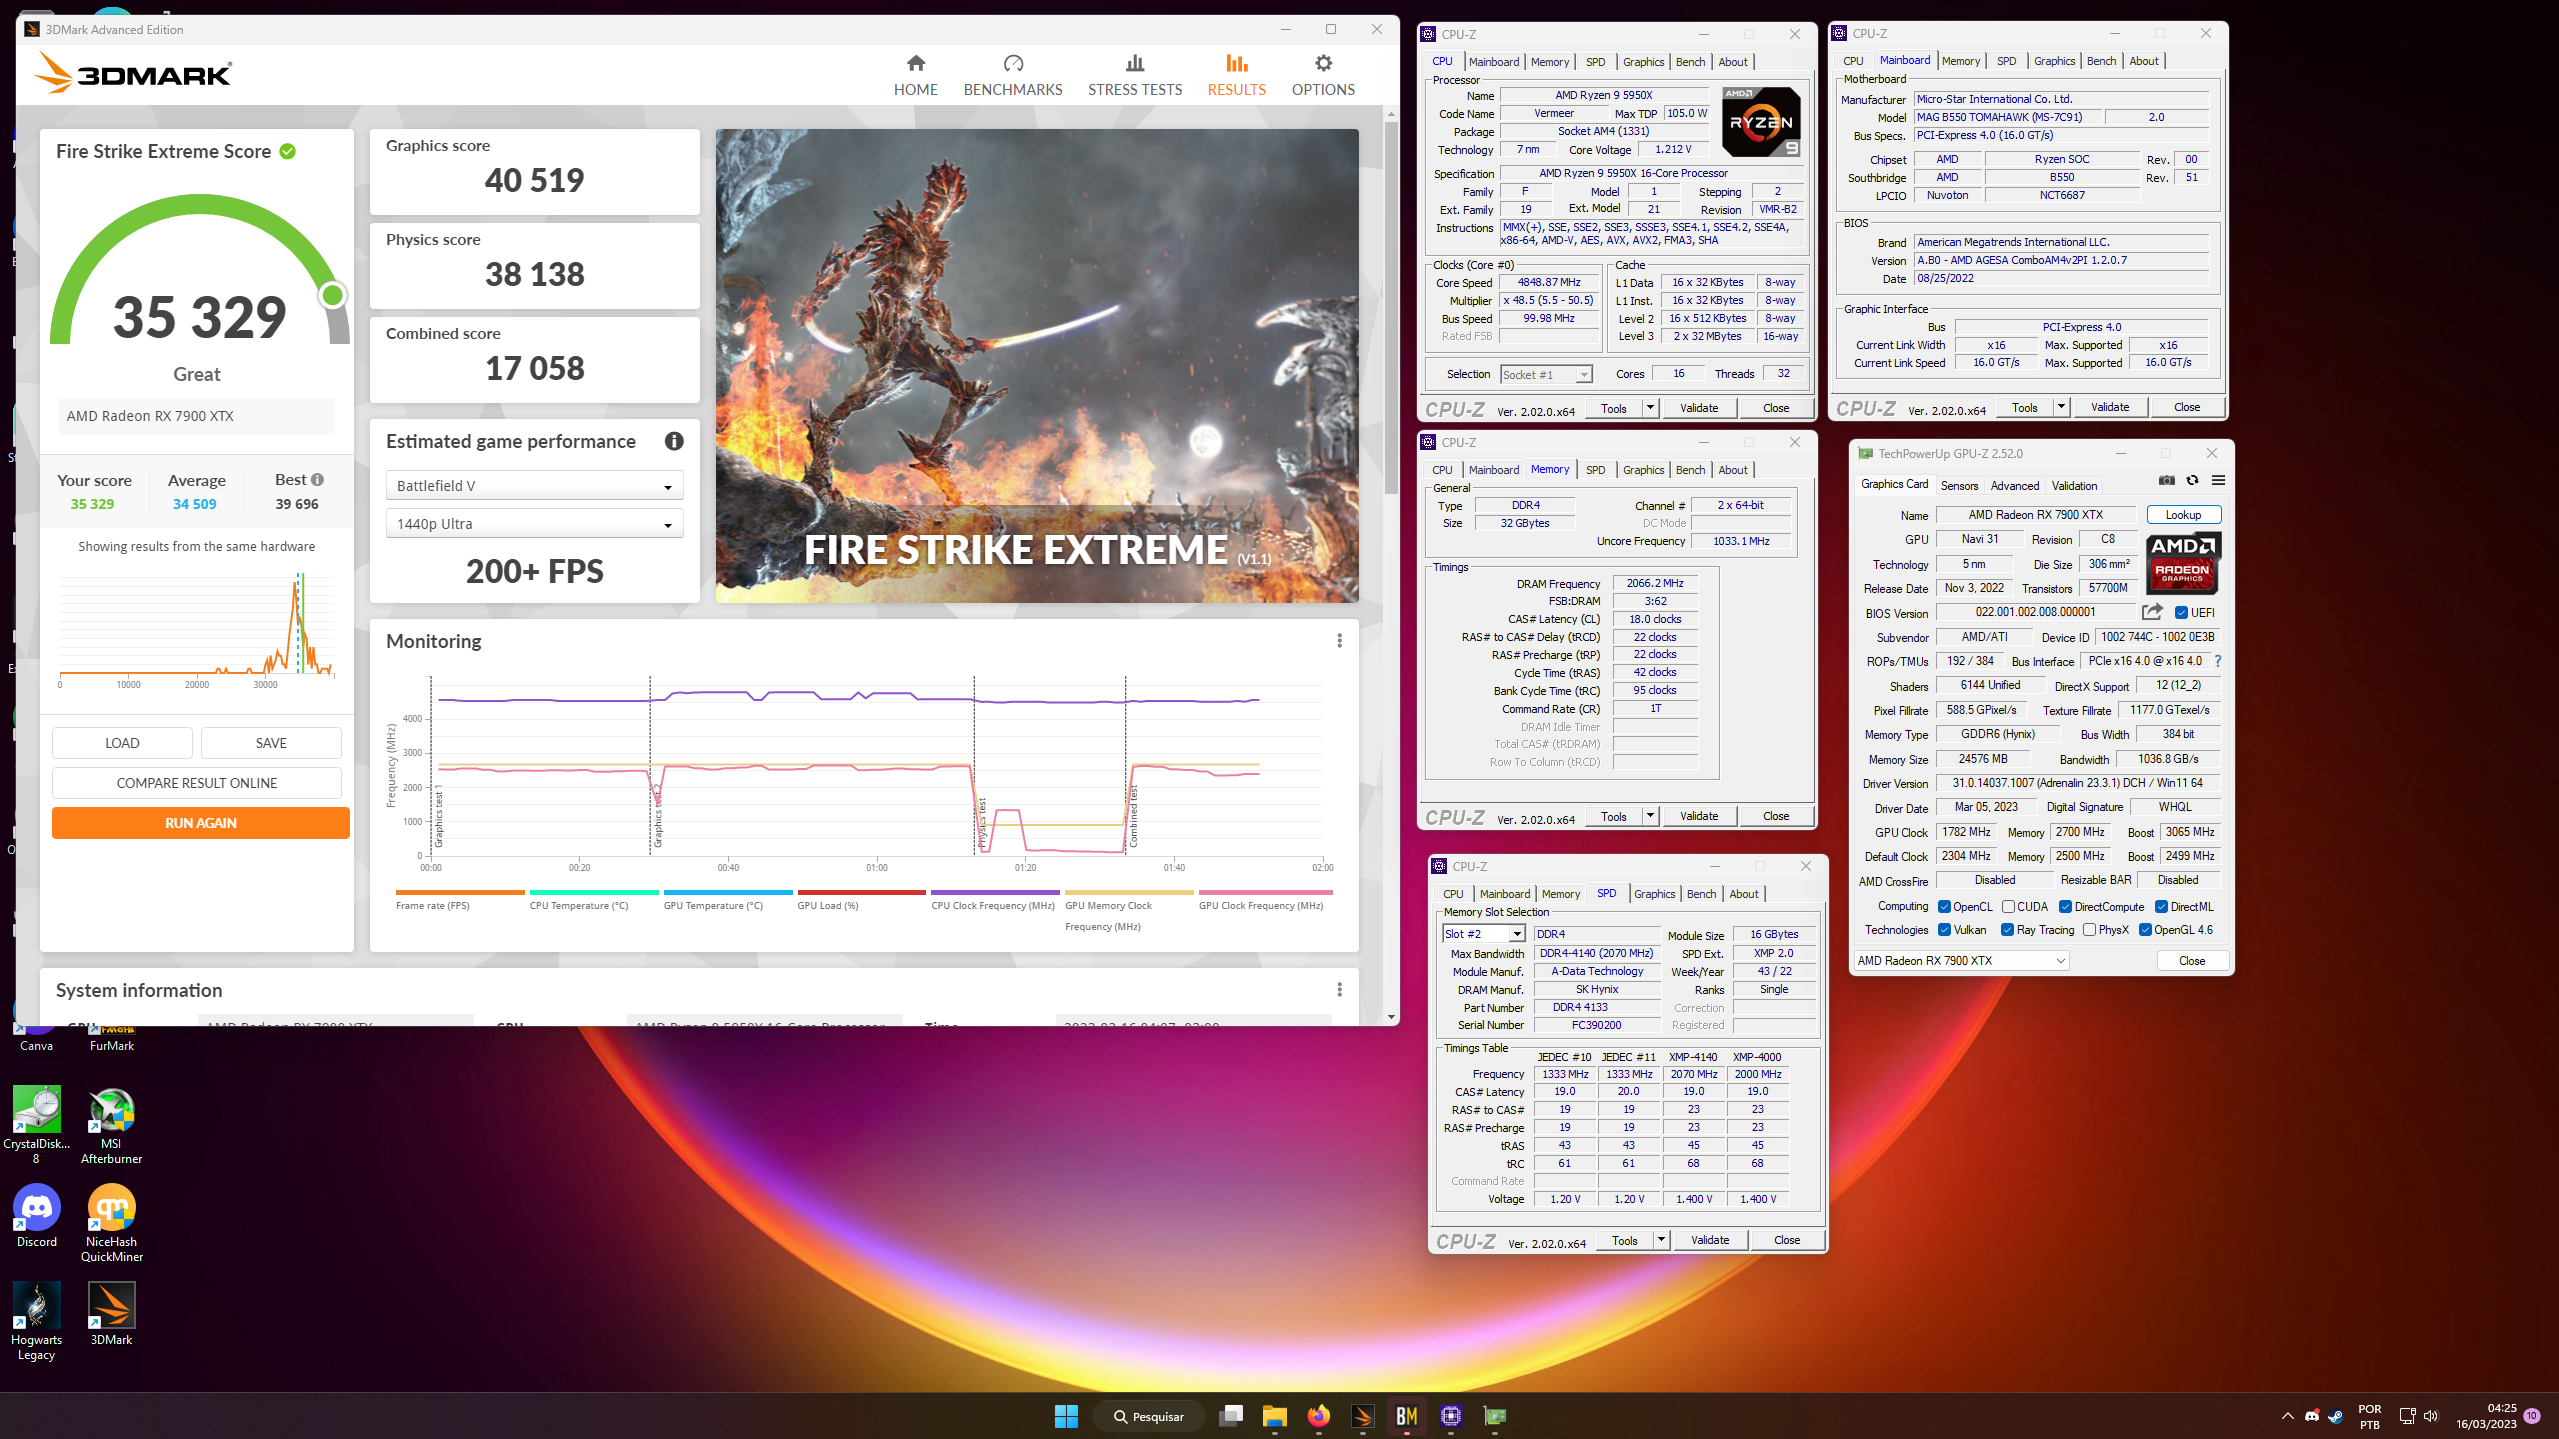Expand Tools arrow in CPU-Z SPD window
Image resolution: width=2559 pixels, height=1439 pixels.
[x=1661, y=1240]
